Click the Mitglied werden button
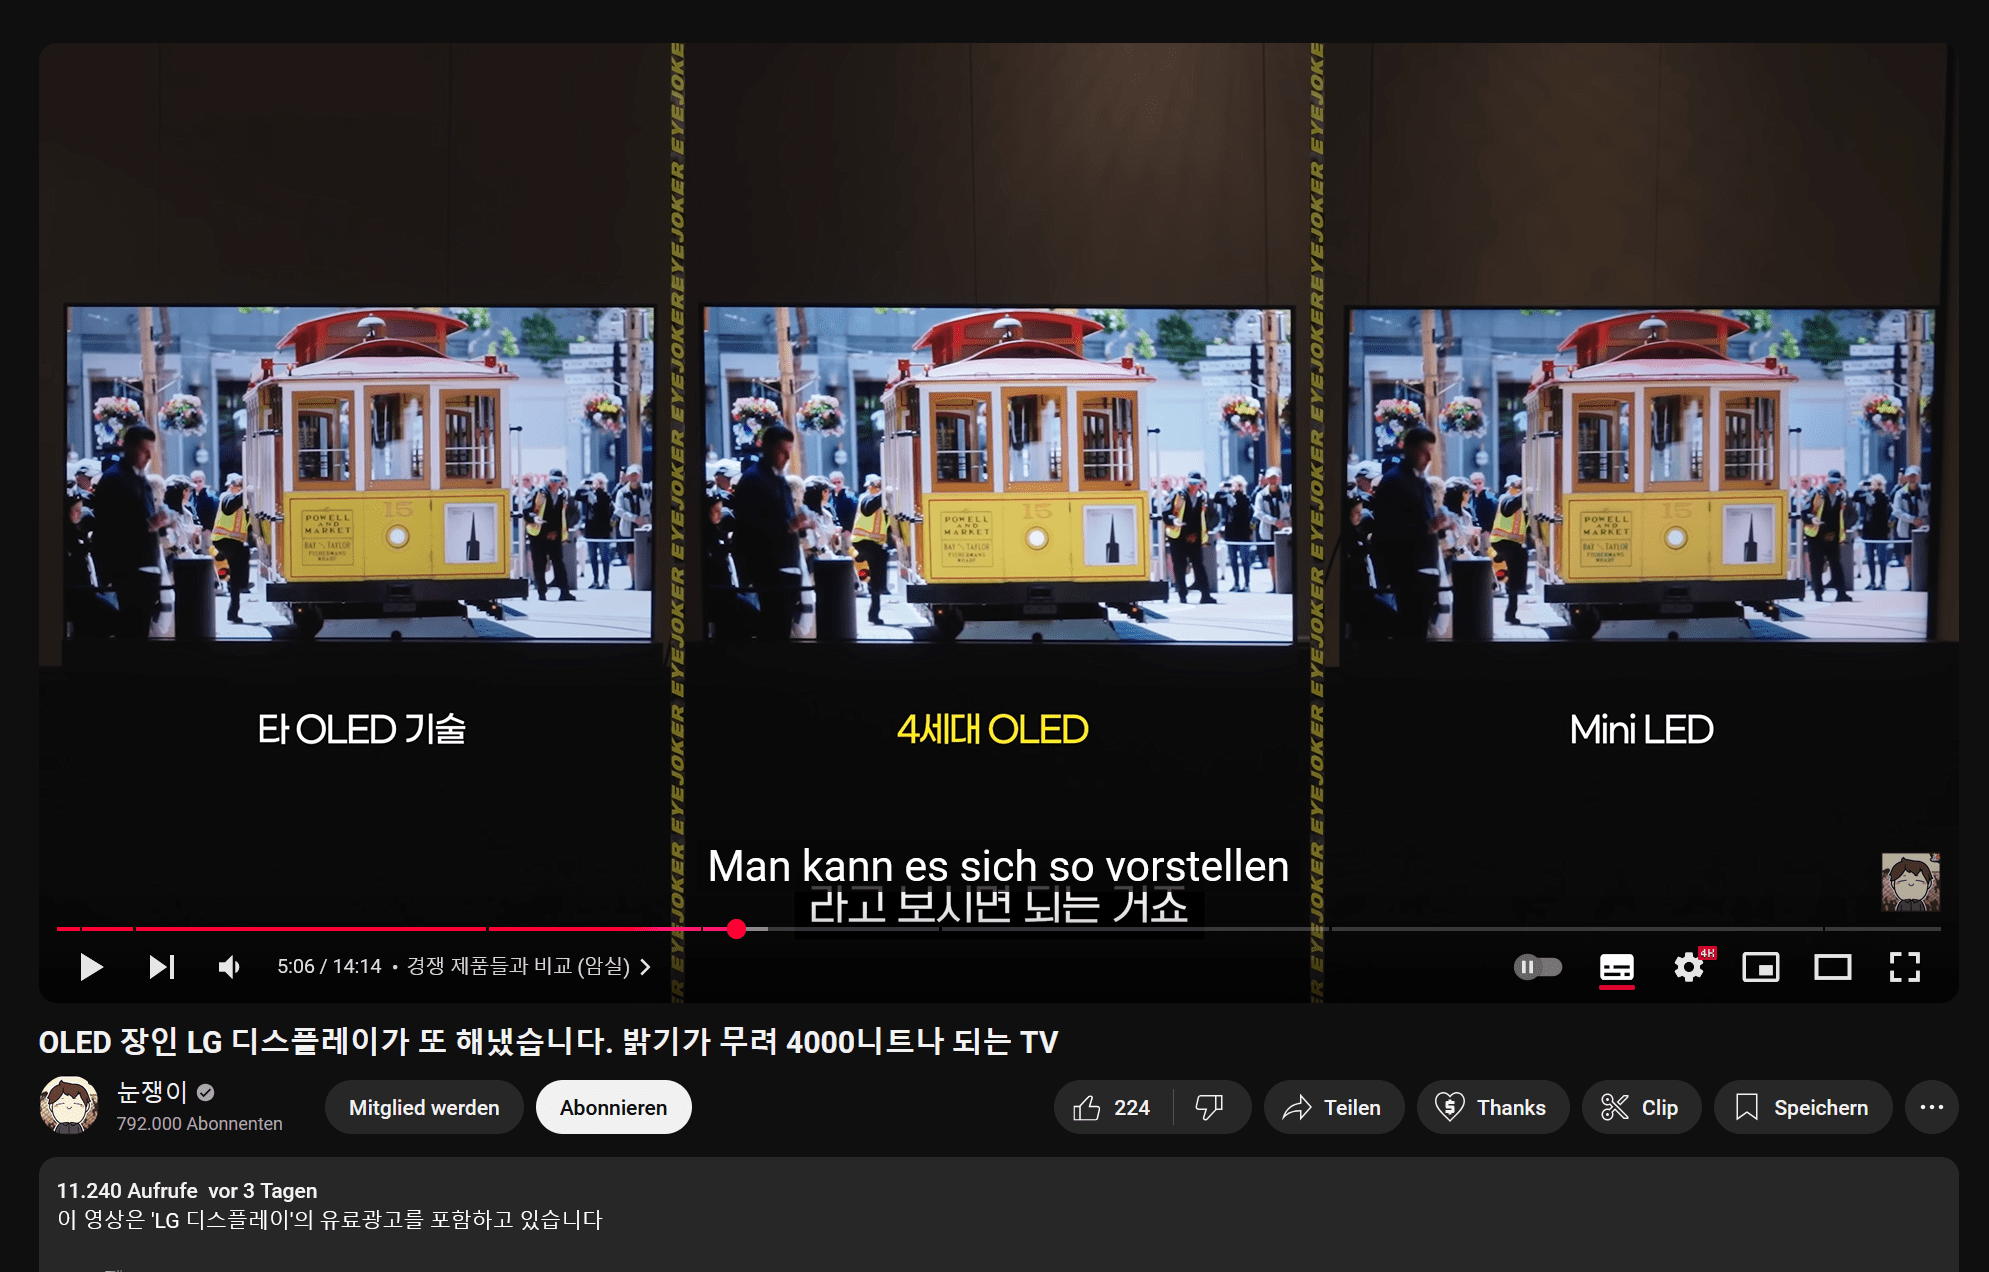 pos(424,1108)
